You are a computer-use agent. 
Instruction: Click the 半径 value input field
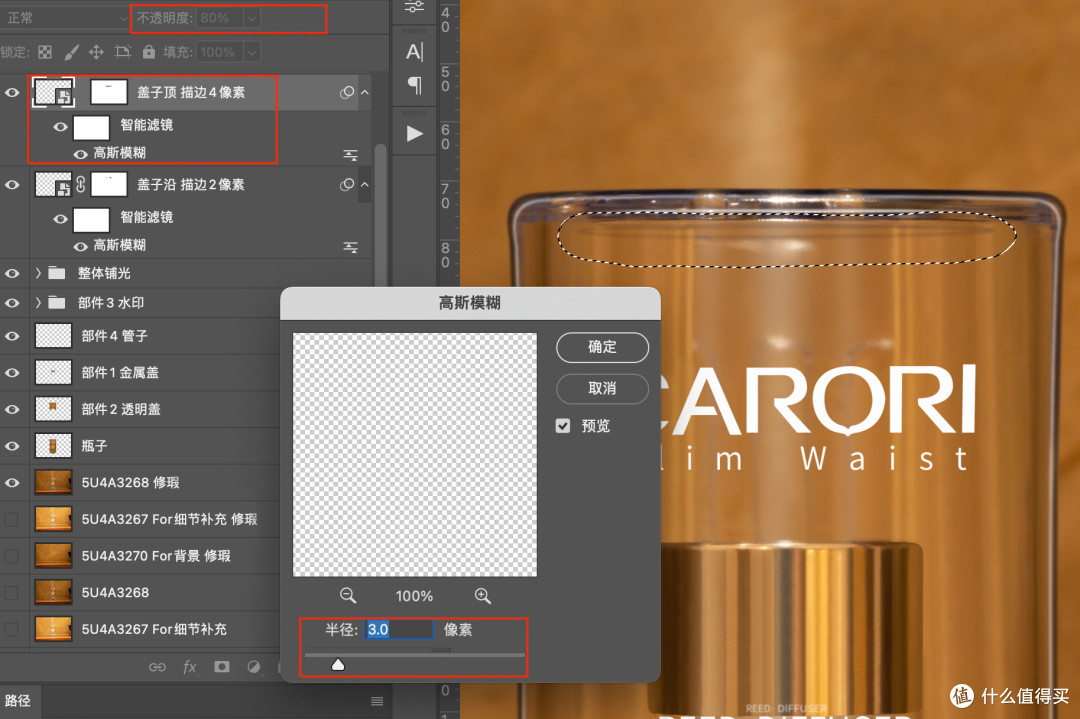tap(399, 629)
